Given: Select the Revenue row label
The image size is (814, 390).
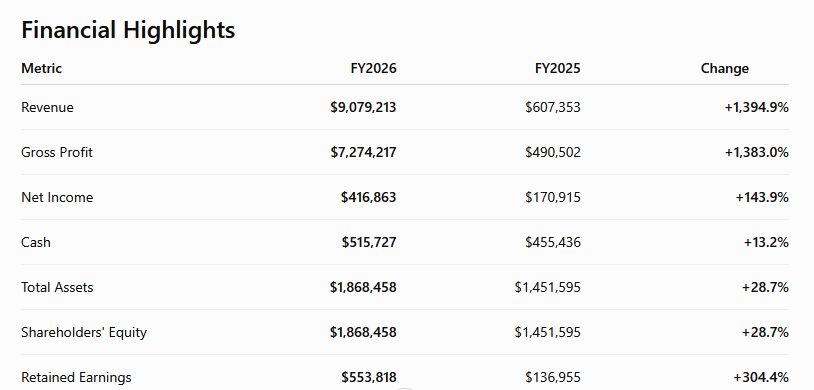Looking at the screenshot, I should click(x=47, y=107).
